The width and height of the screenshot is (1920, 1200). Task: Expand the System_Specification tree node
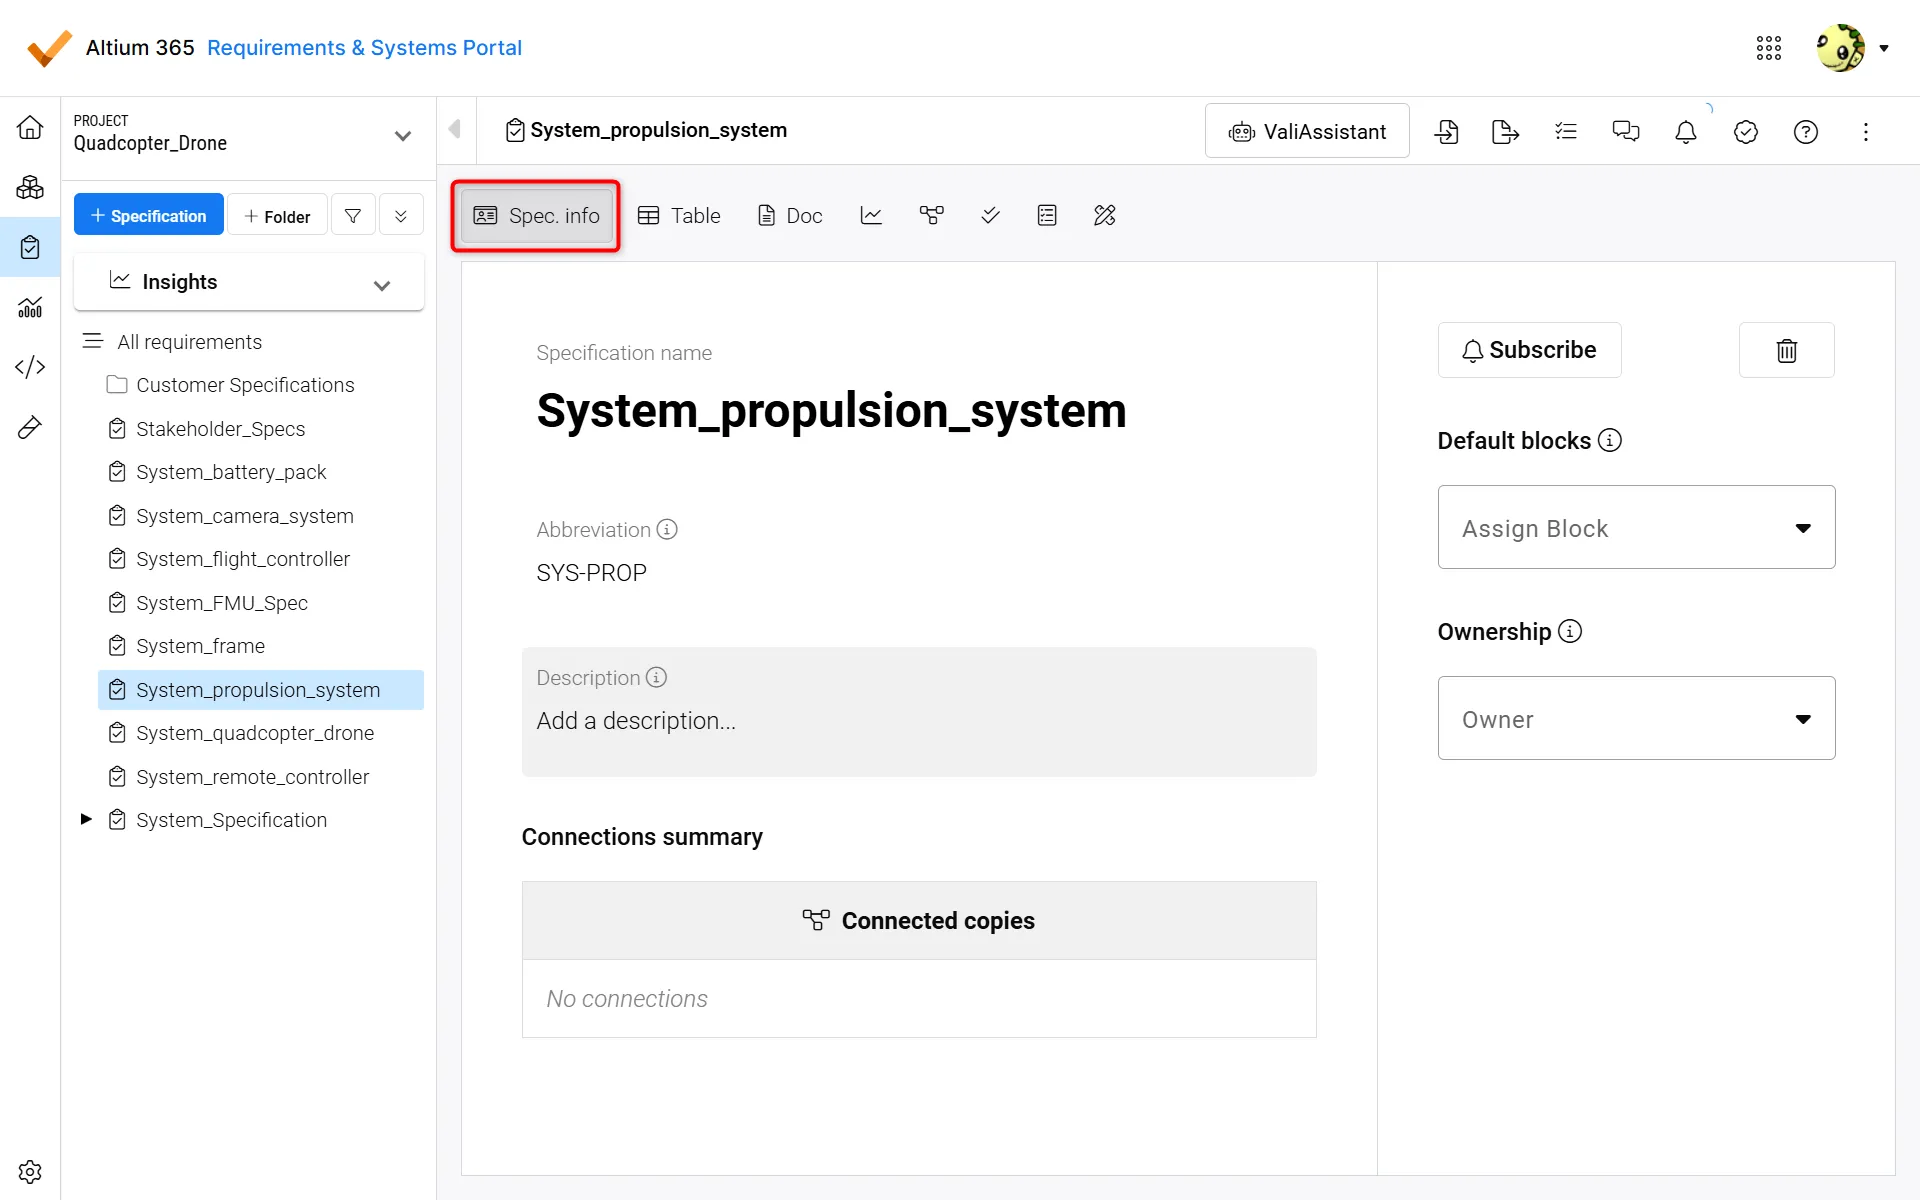click(x=86, y=819)
